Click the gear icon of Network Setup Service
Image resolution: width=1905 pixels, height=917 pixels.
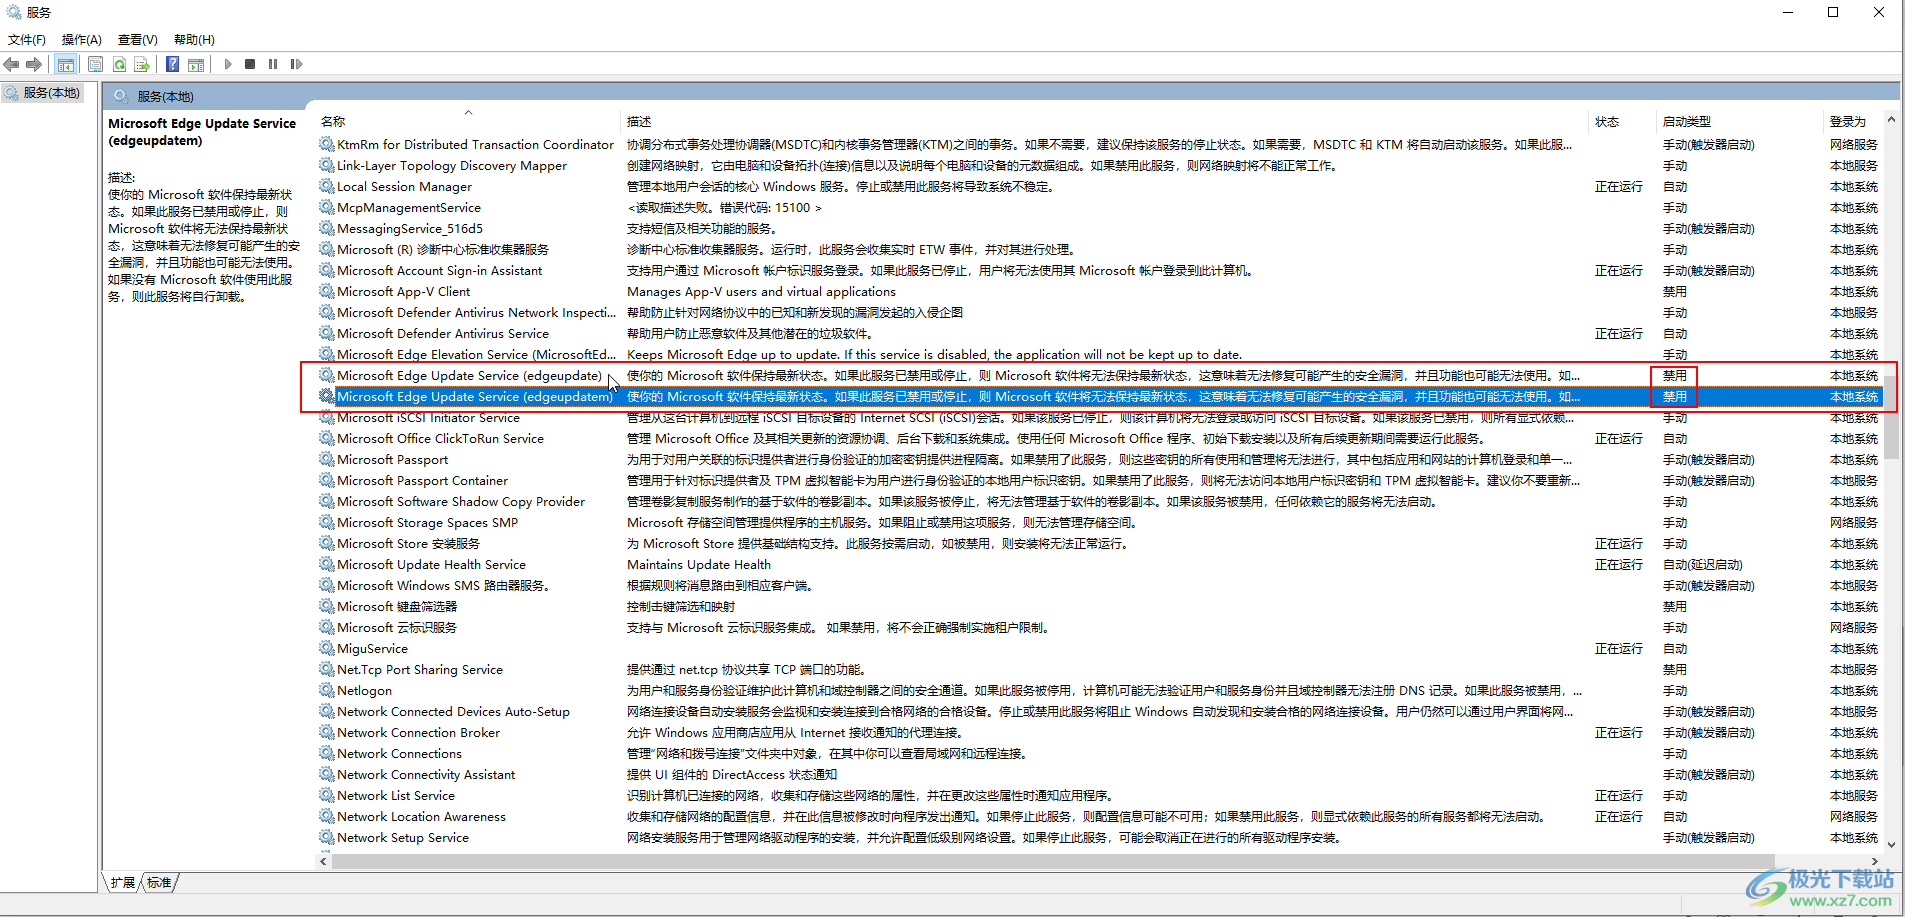(x=327, y=837)
